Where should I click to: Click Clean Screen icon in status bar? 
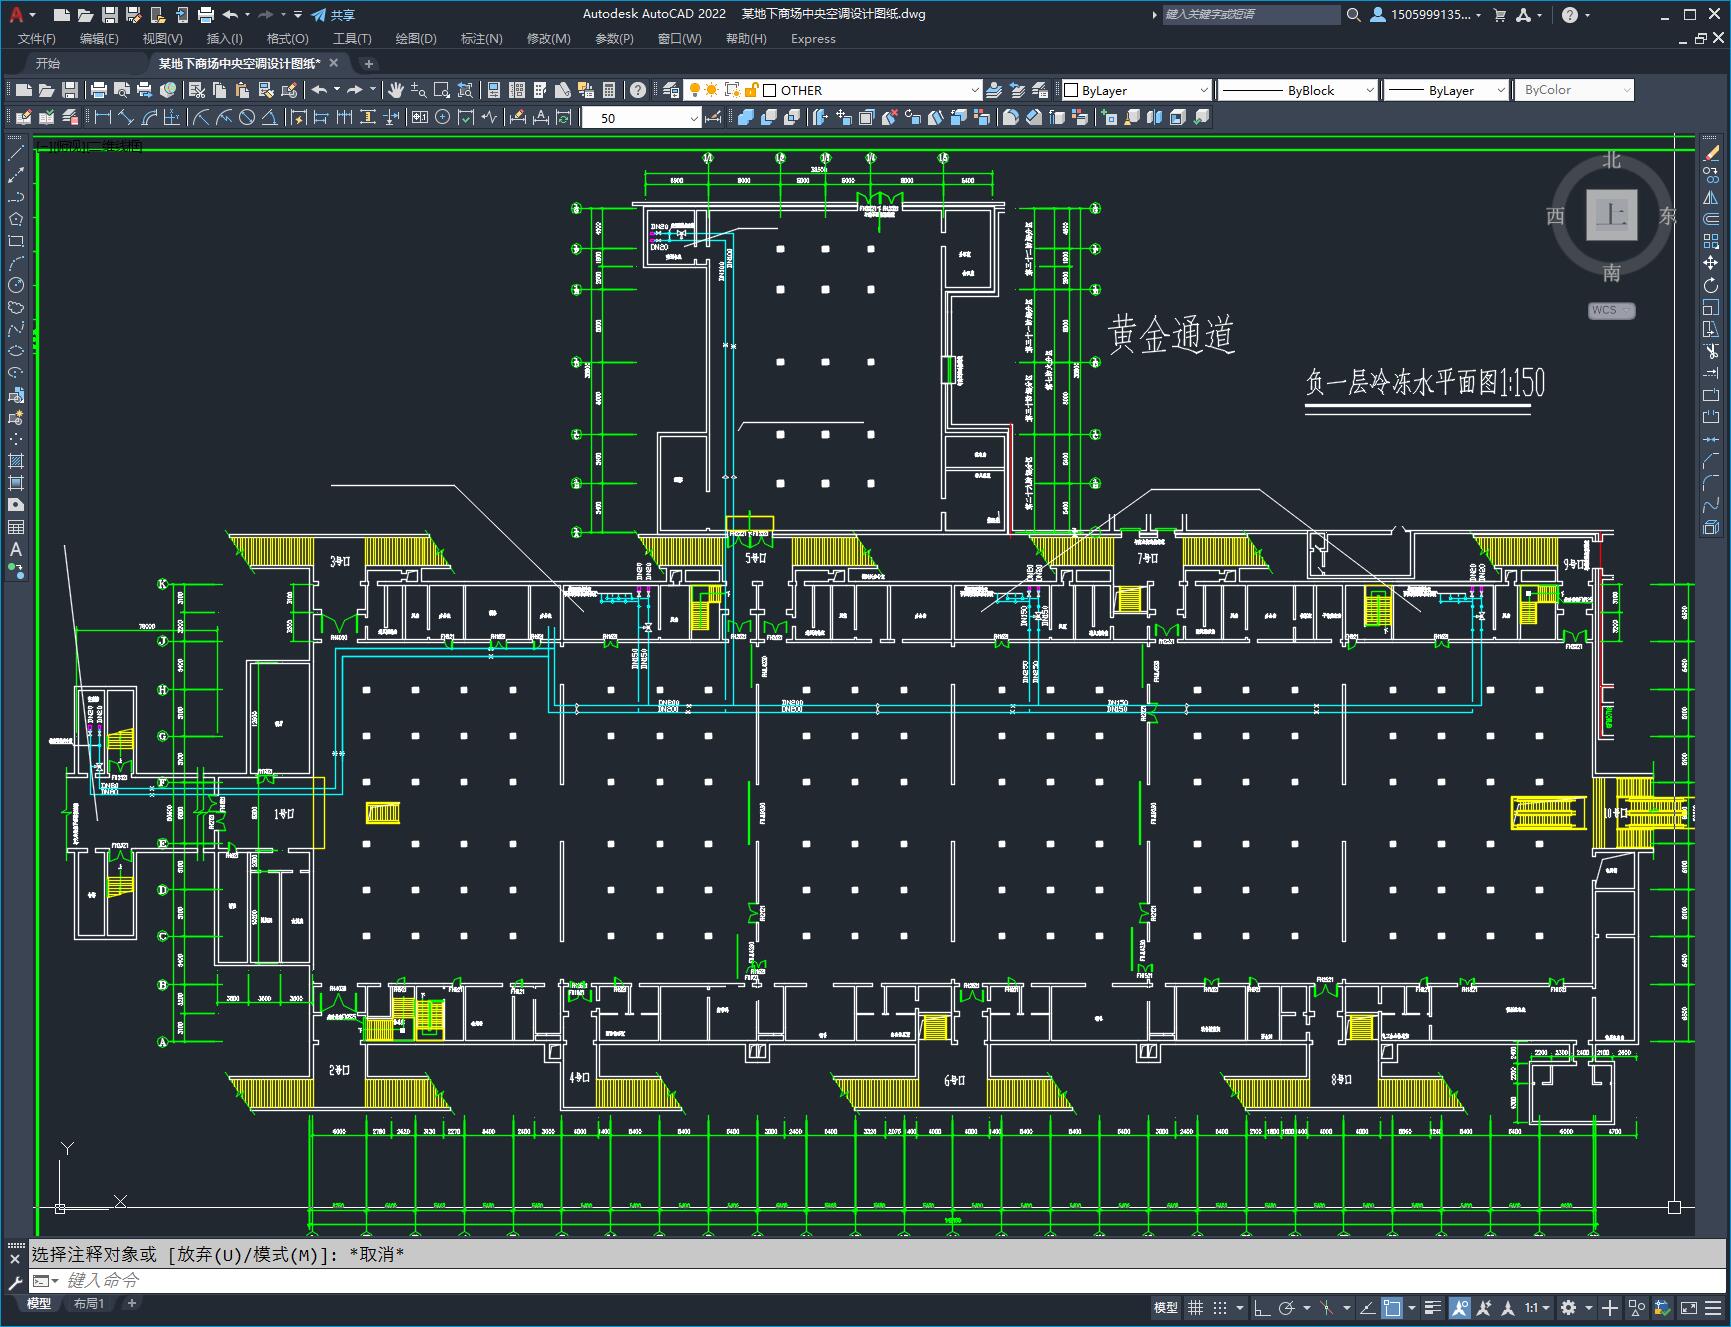pos(1688,1307)
